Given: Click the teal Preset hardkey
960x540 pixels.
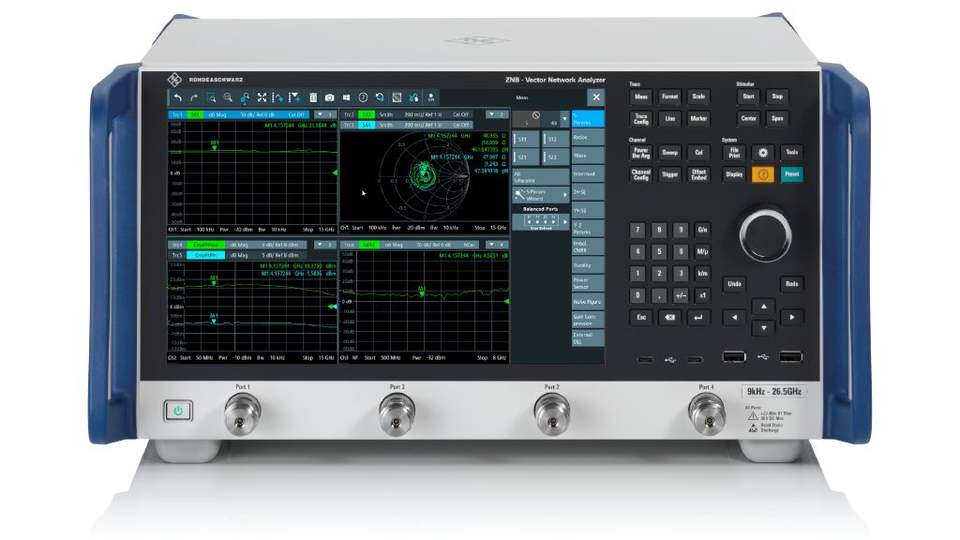Looking at the screenshot, I should pyautogui.click(x=792, y=174).
